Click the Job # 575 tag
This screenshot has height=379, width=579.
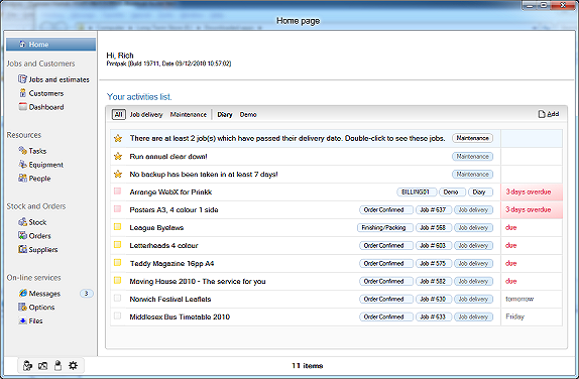pos(433,263)
